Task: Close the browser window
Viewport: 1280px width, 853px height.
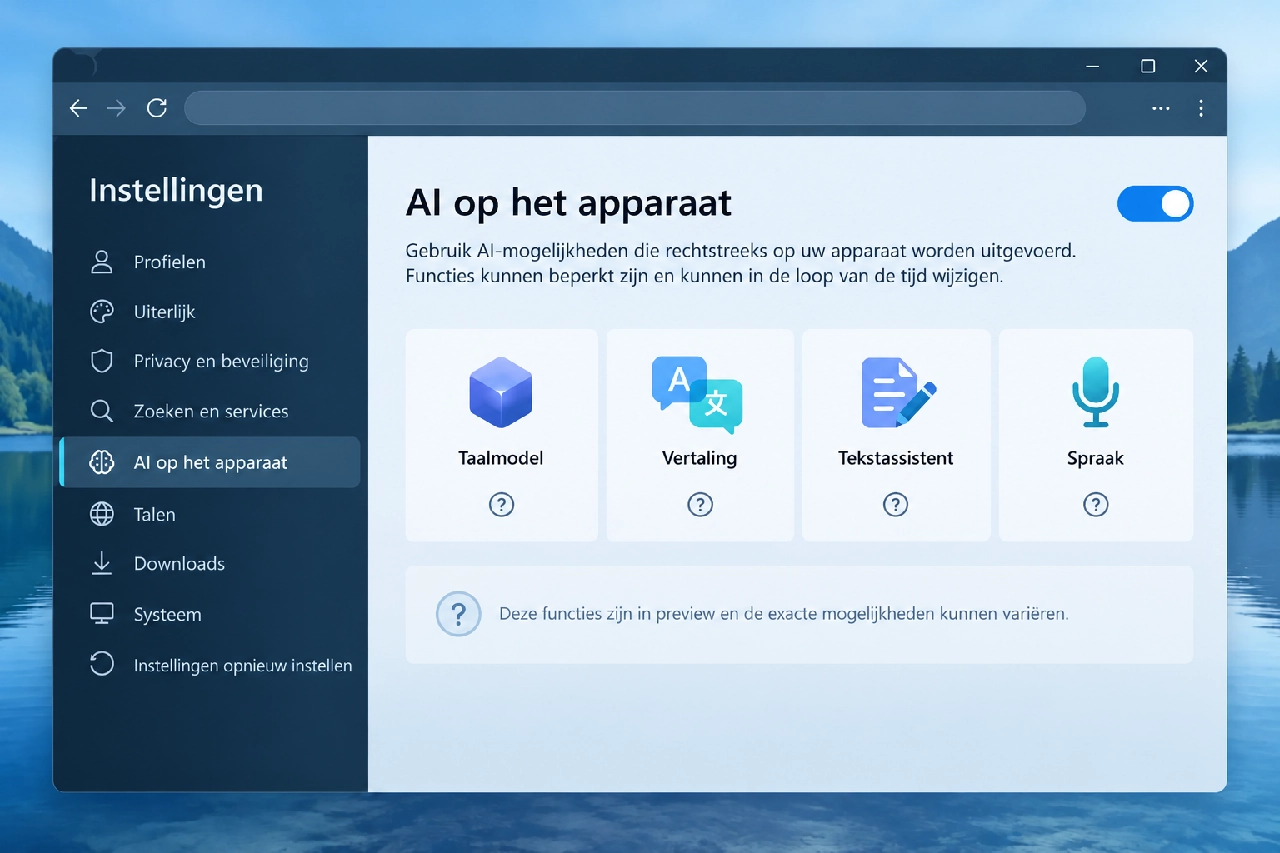Action: [x=1201, y=66]
